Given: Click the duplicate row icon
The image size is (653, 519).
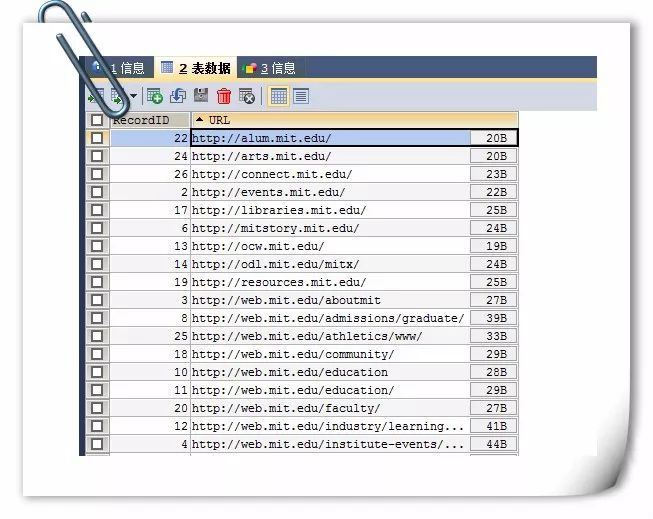Looking at the screenshot, I should point(178,96).
